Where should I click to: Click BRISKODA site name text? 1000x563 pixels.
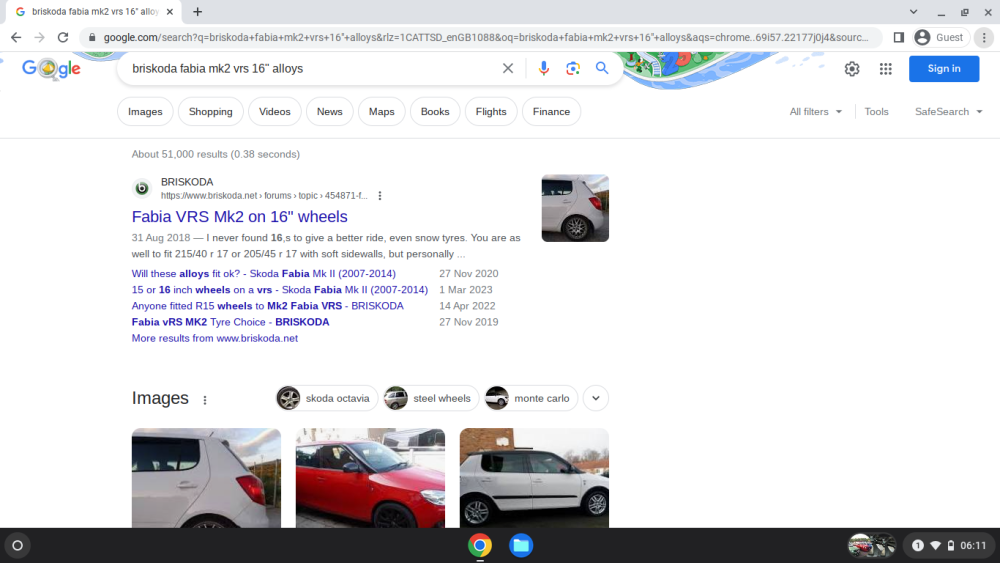[187, 182]
